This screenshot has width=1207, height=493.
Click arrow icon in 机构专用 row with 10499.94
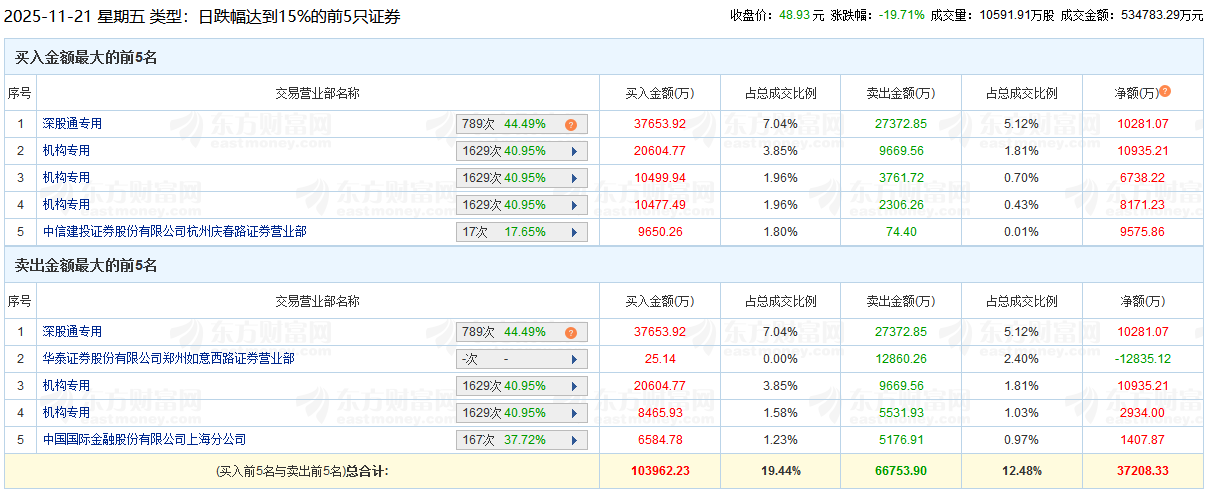[574, 178]
